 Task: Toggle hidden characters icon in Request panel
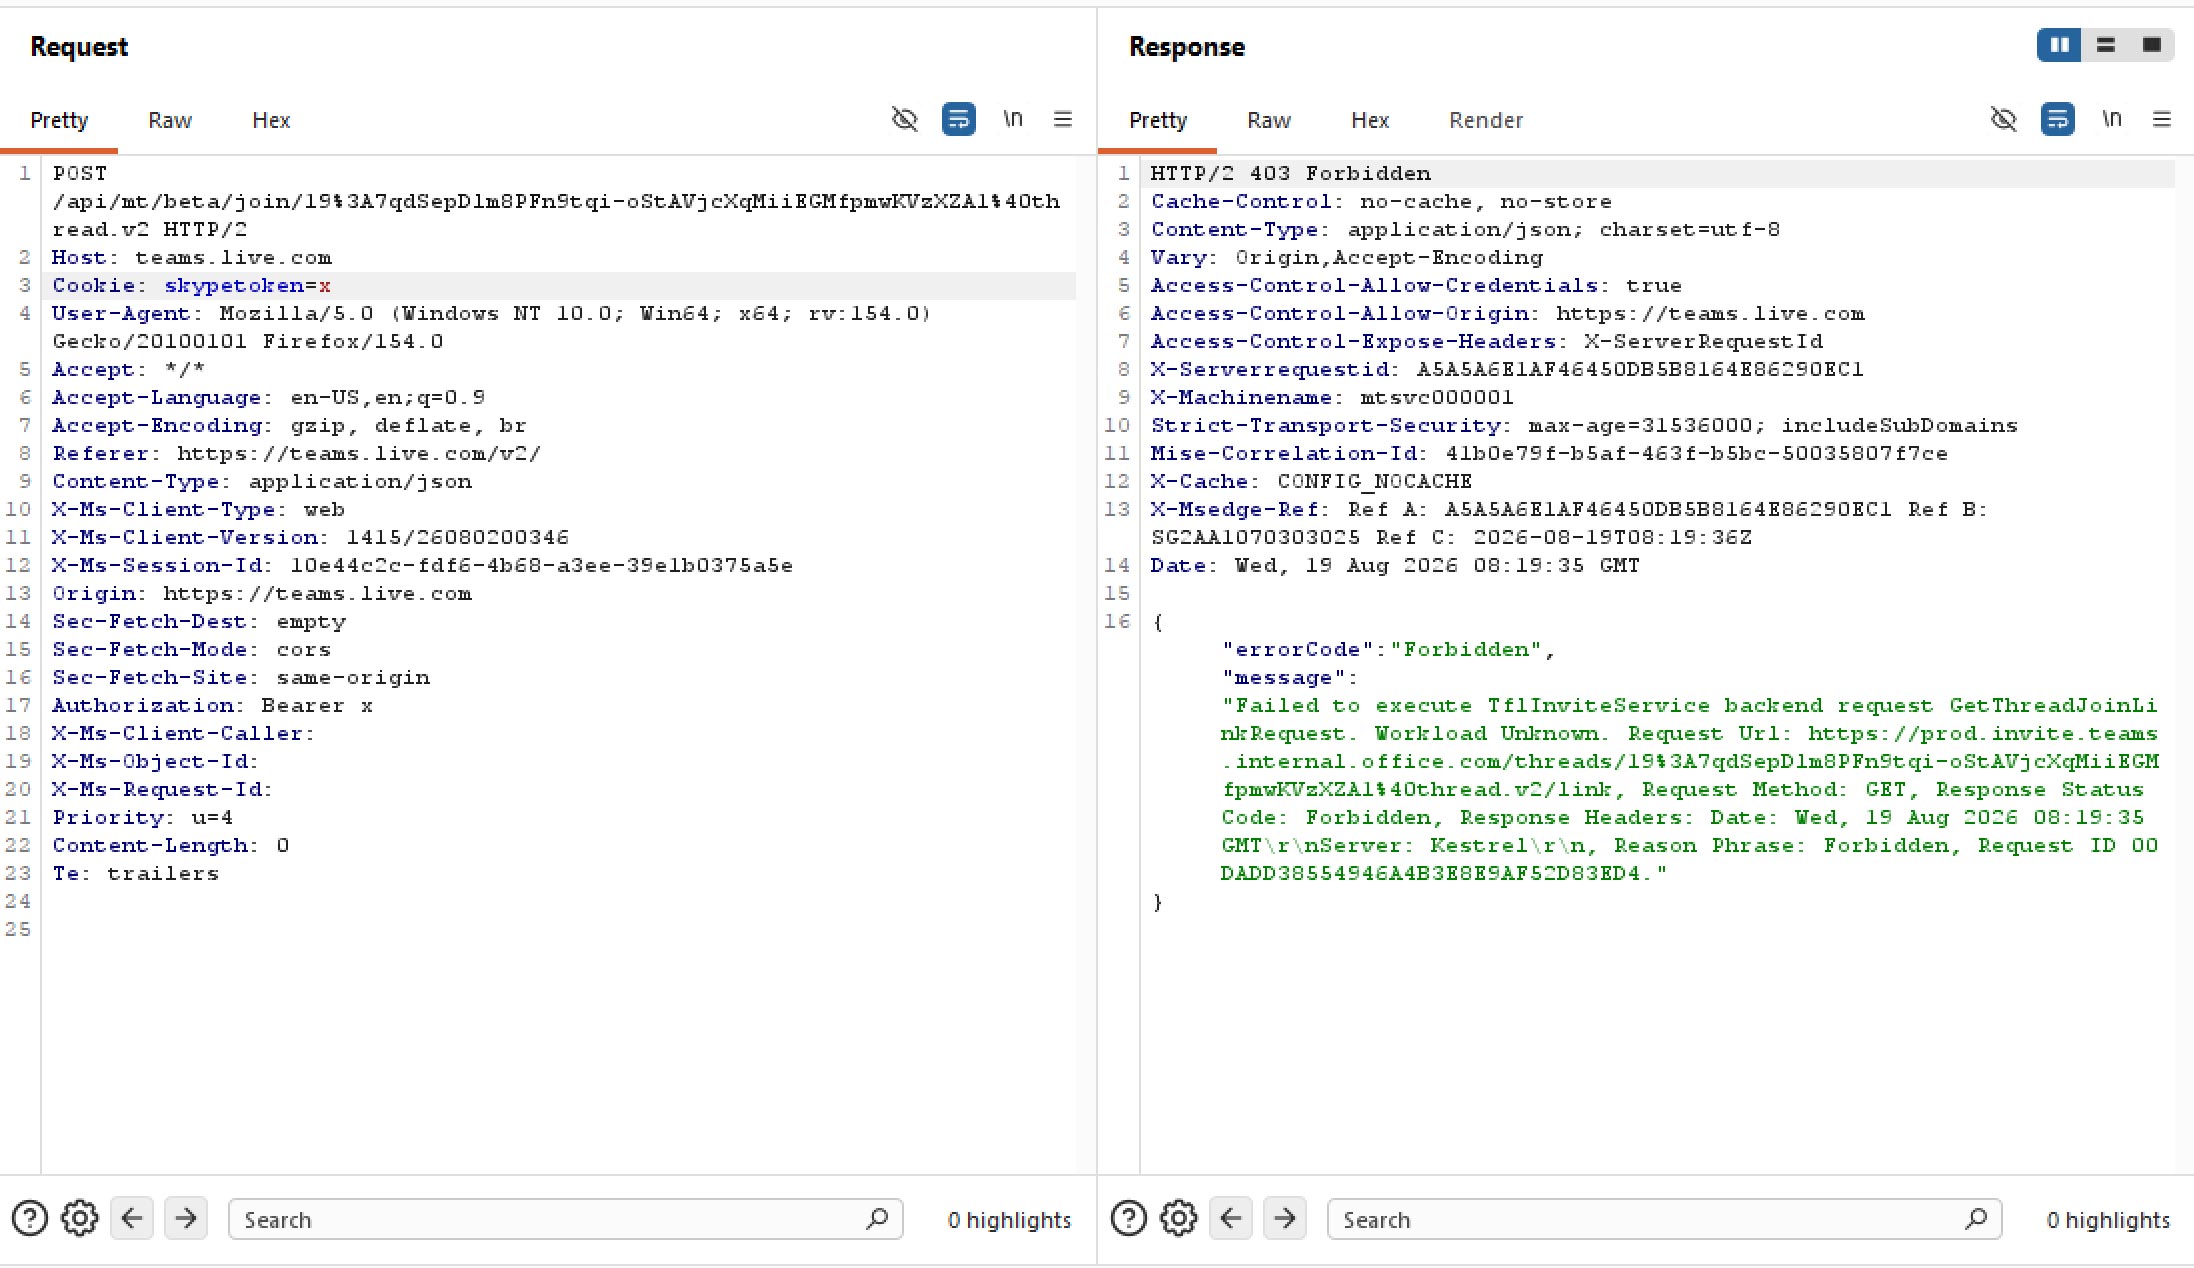(904, 120)
